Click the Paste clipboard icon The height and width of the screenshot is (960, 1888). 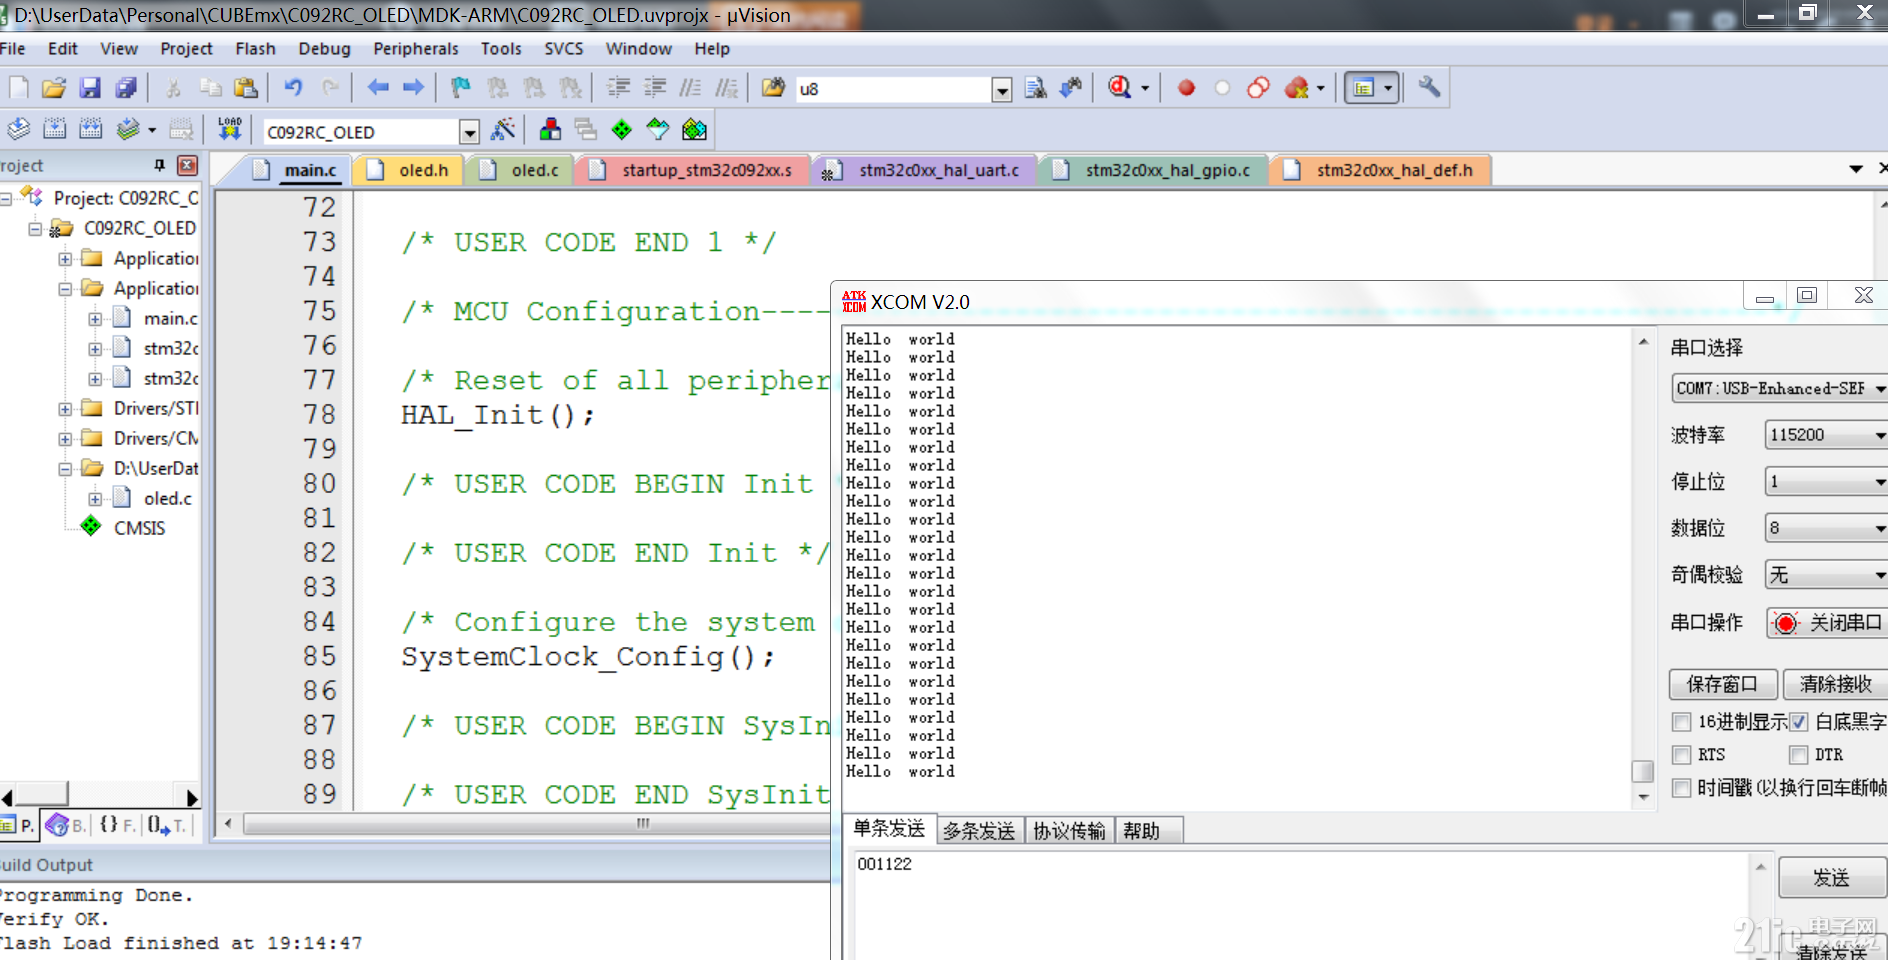coord(245,88)
